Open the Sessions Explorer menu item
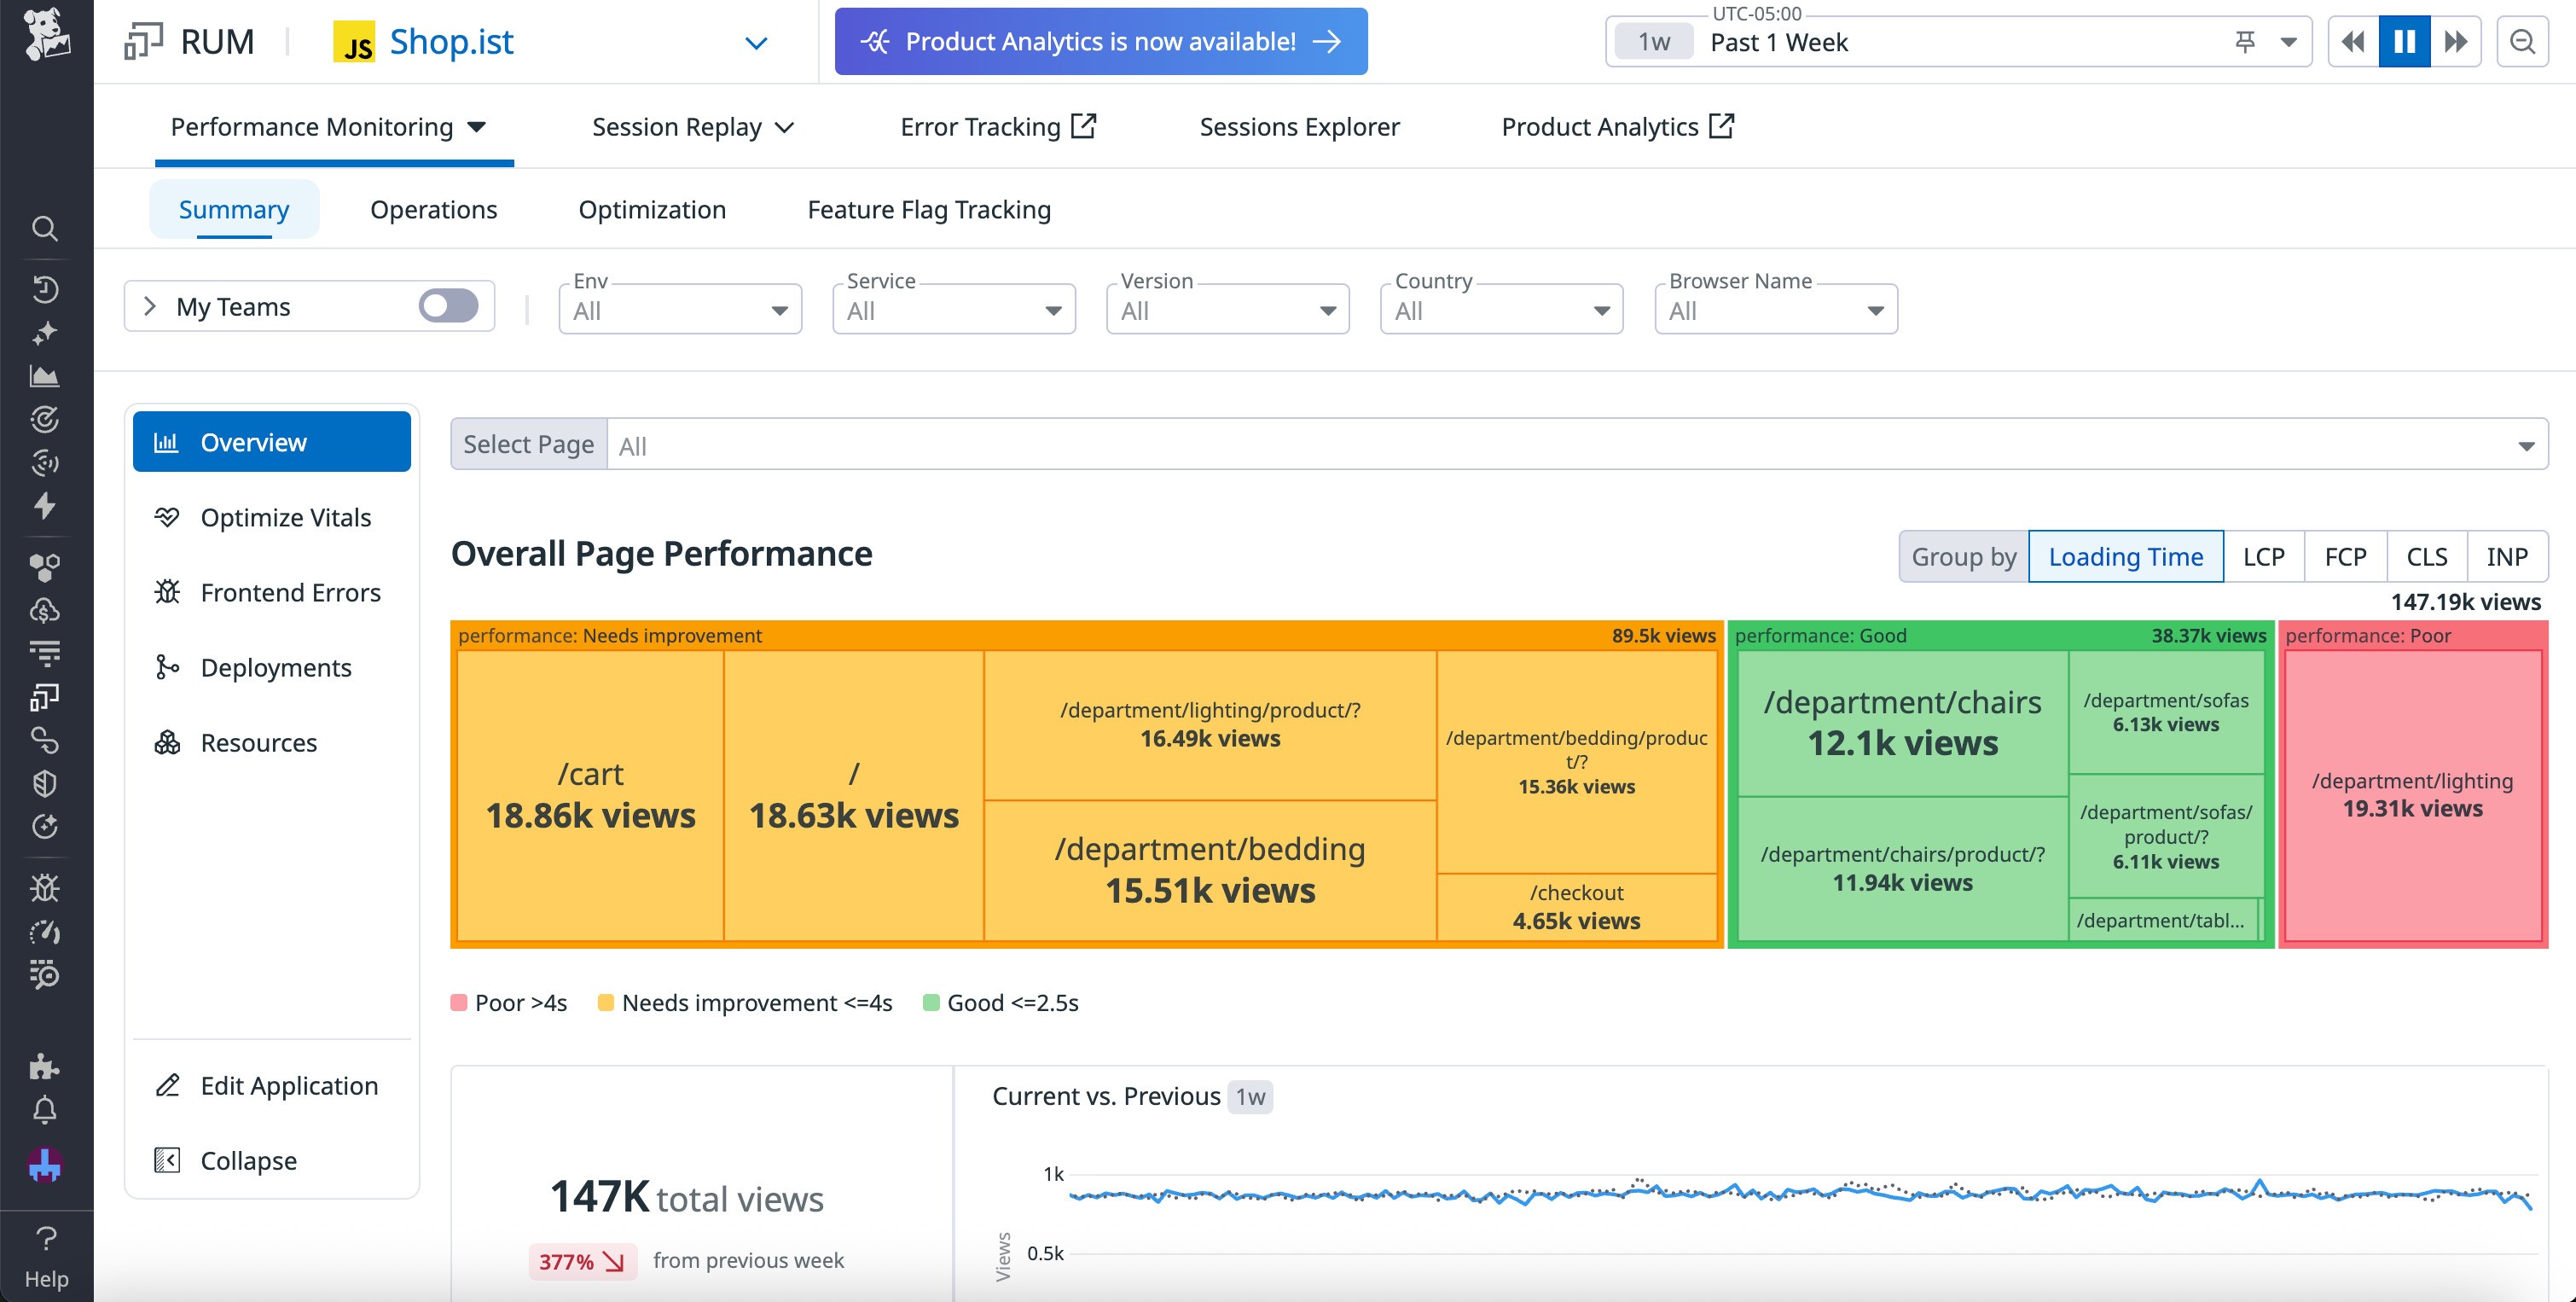The height and width of the screenshot is (1302, 2576). [1299, 126]
